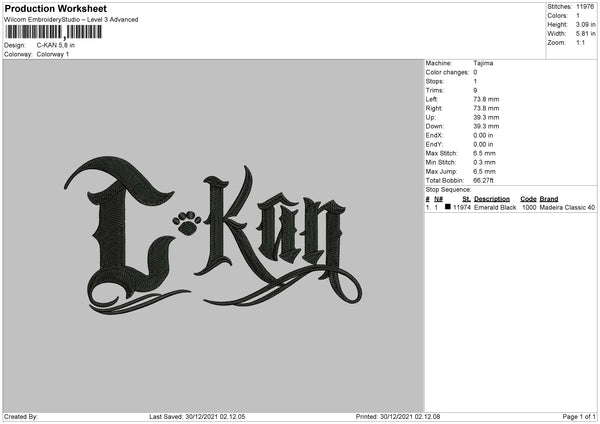Click the Height value 3.09 in
Image resolution: width=600 pixels, height=424 pixels.
tap(585, 24)
